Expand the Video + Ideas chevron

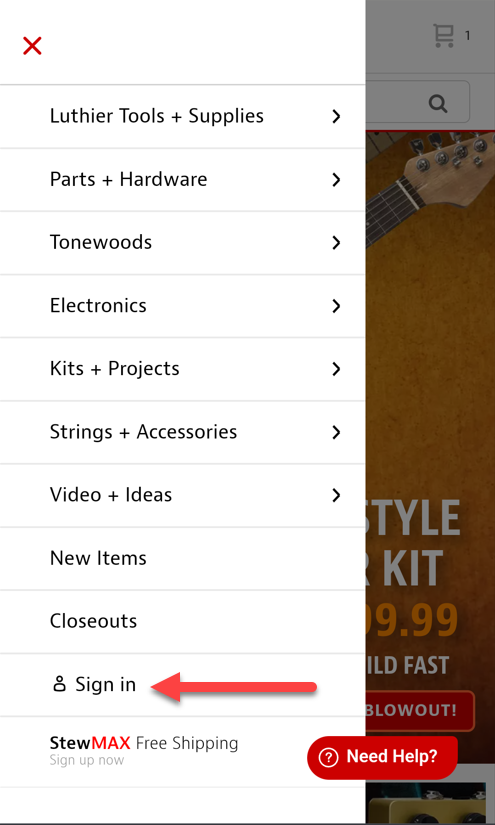[x=336, y=495]
